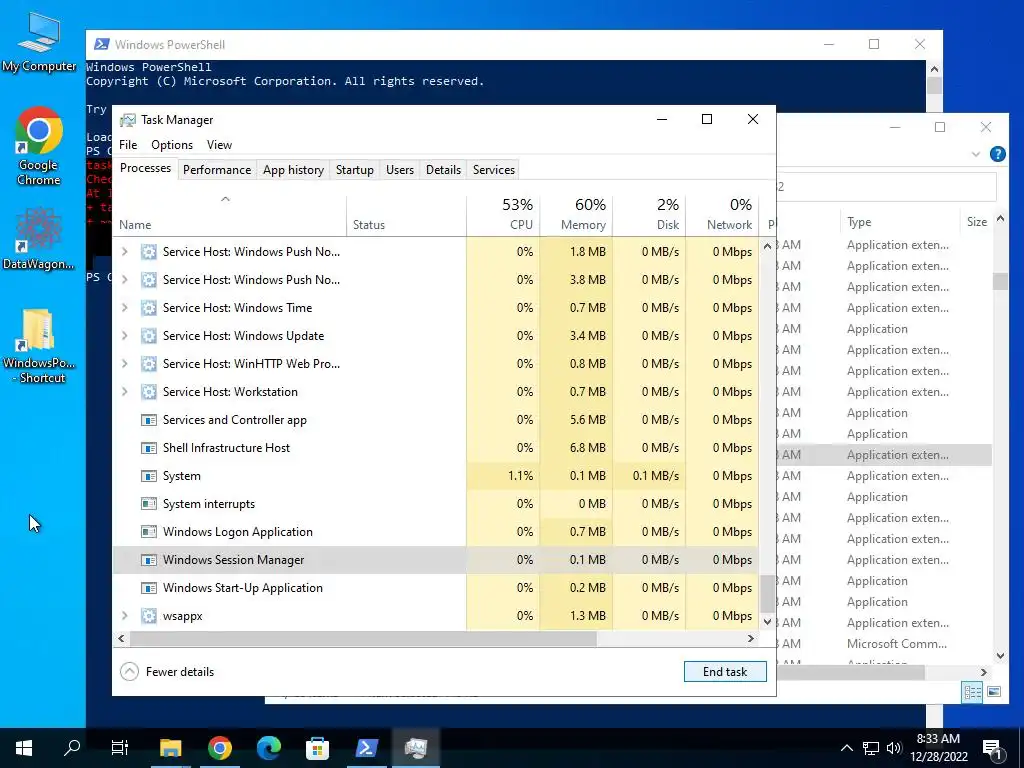Switch to PowerShell from taskbar
1024x768 pixels.
tap(366, 748)
